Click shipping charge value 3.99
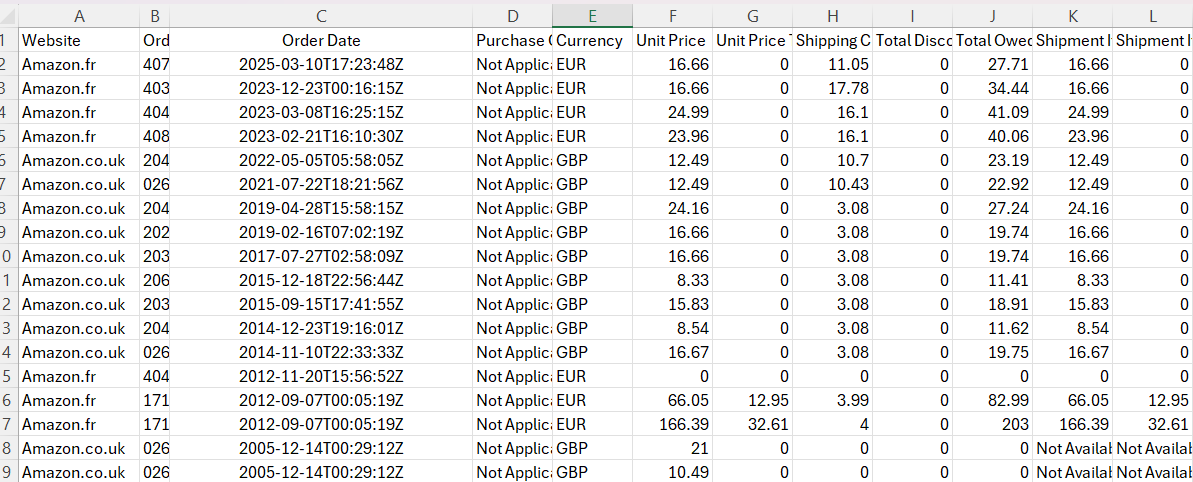 click(x=832, y=400)
